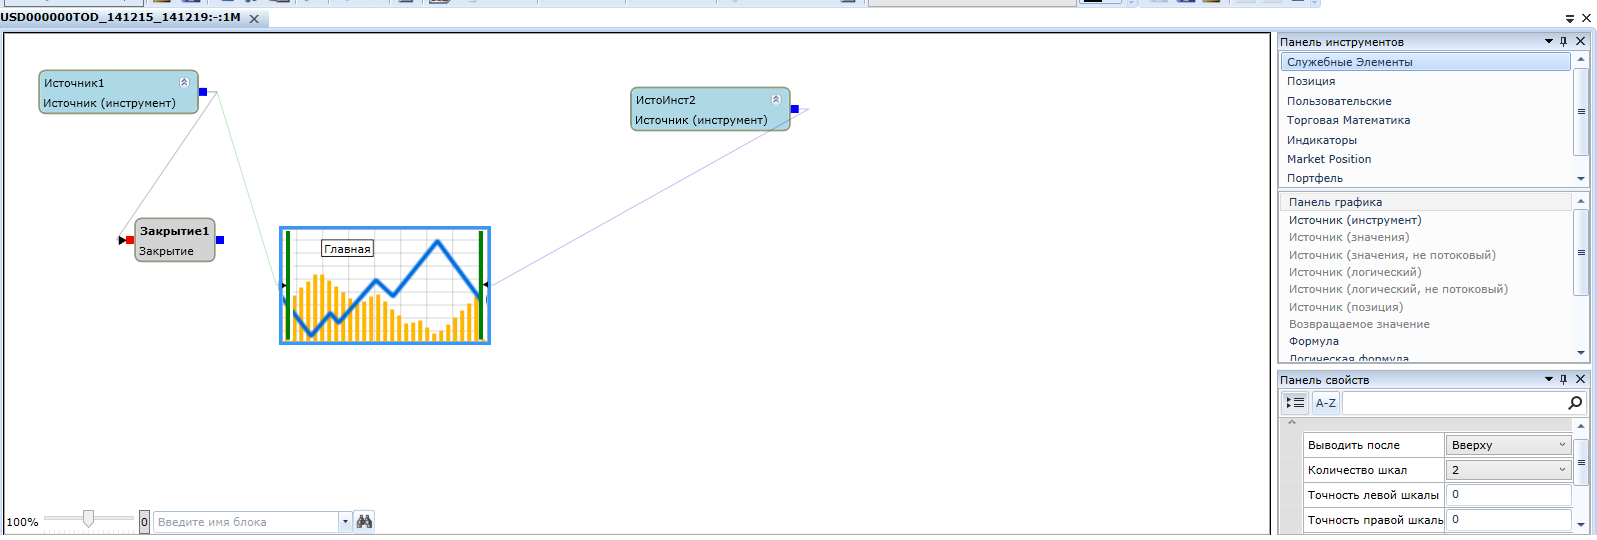Select the Закрытие1 block
Image resolution: width=1597 pixels, height=540 pixels.
[175, 240]
